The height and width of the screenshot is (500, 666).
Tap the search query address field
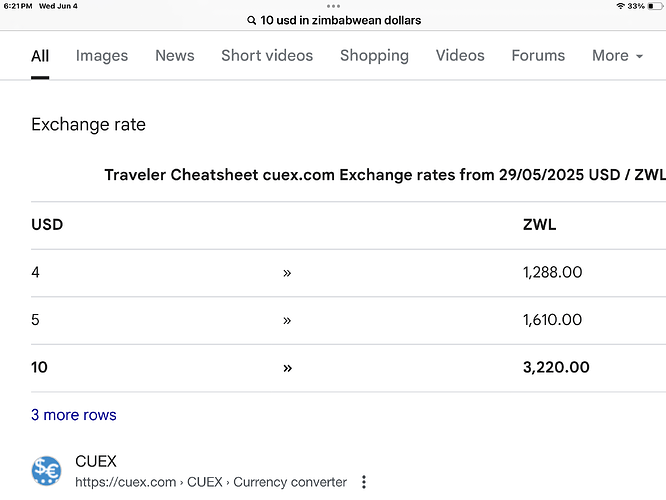(334, 20)
